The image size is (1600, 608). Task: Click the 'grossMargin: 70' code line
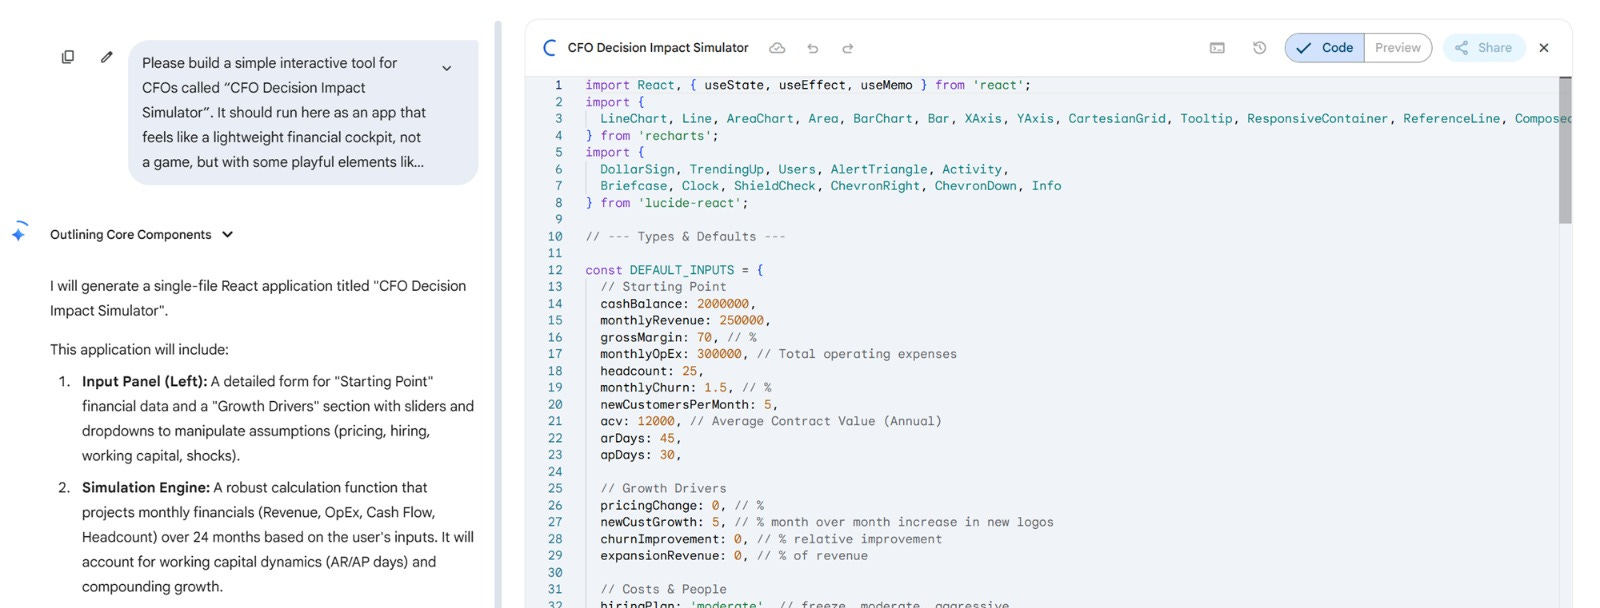click(679, 338)
